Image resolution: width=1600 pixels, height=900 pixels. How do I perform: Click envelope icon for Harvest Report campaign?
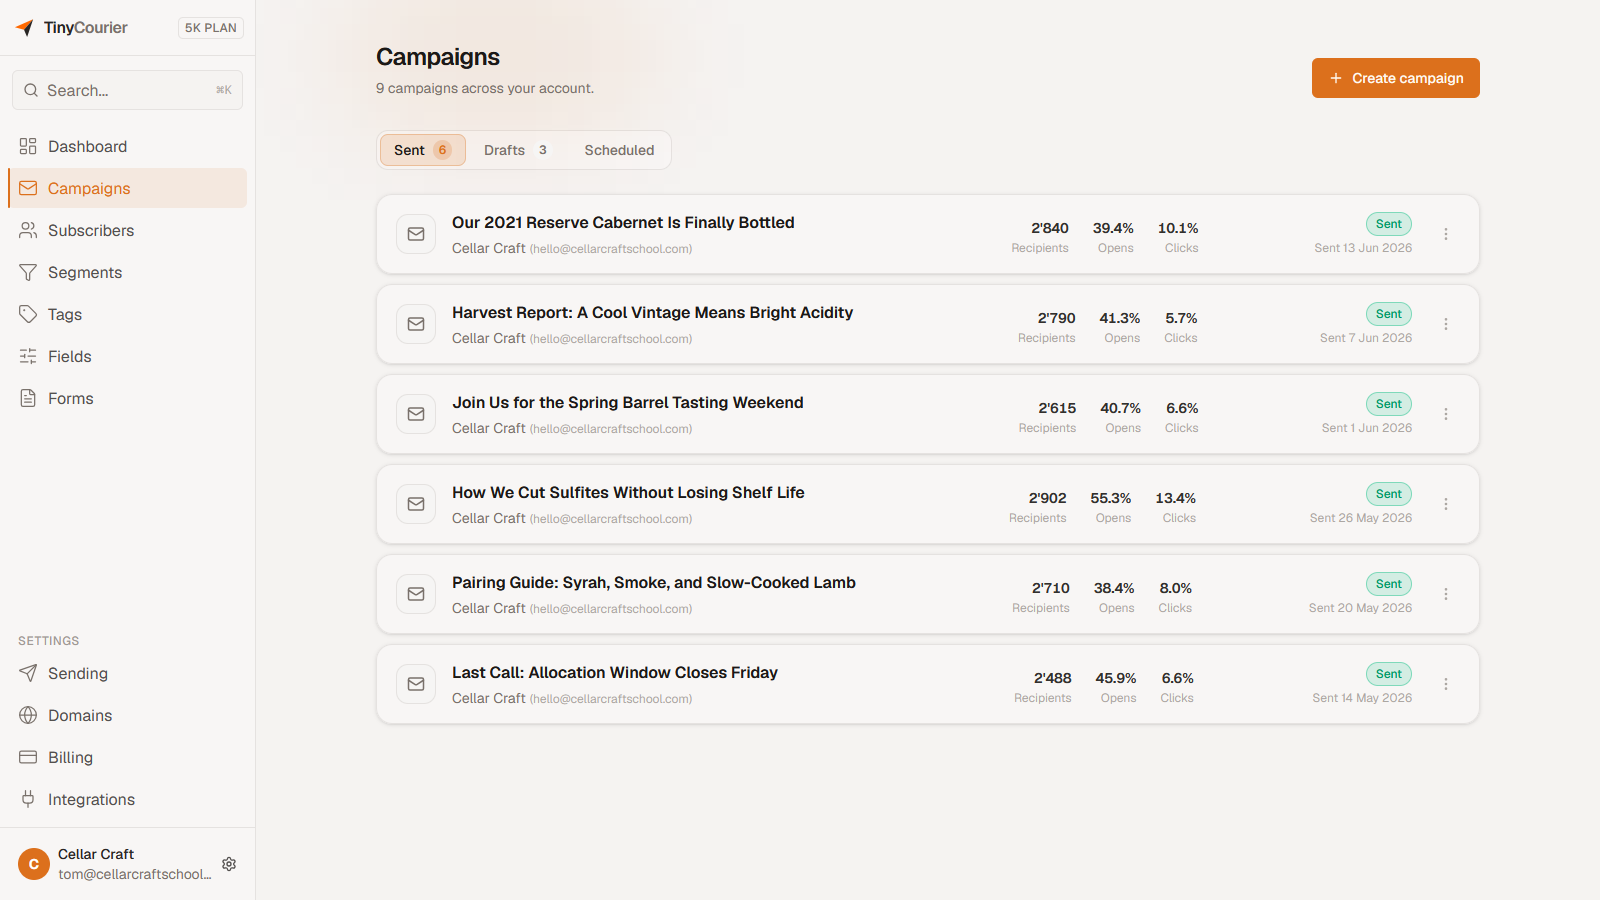click(416, 324)
